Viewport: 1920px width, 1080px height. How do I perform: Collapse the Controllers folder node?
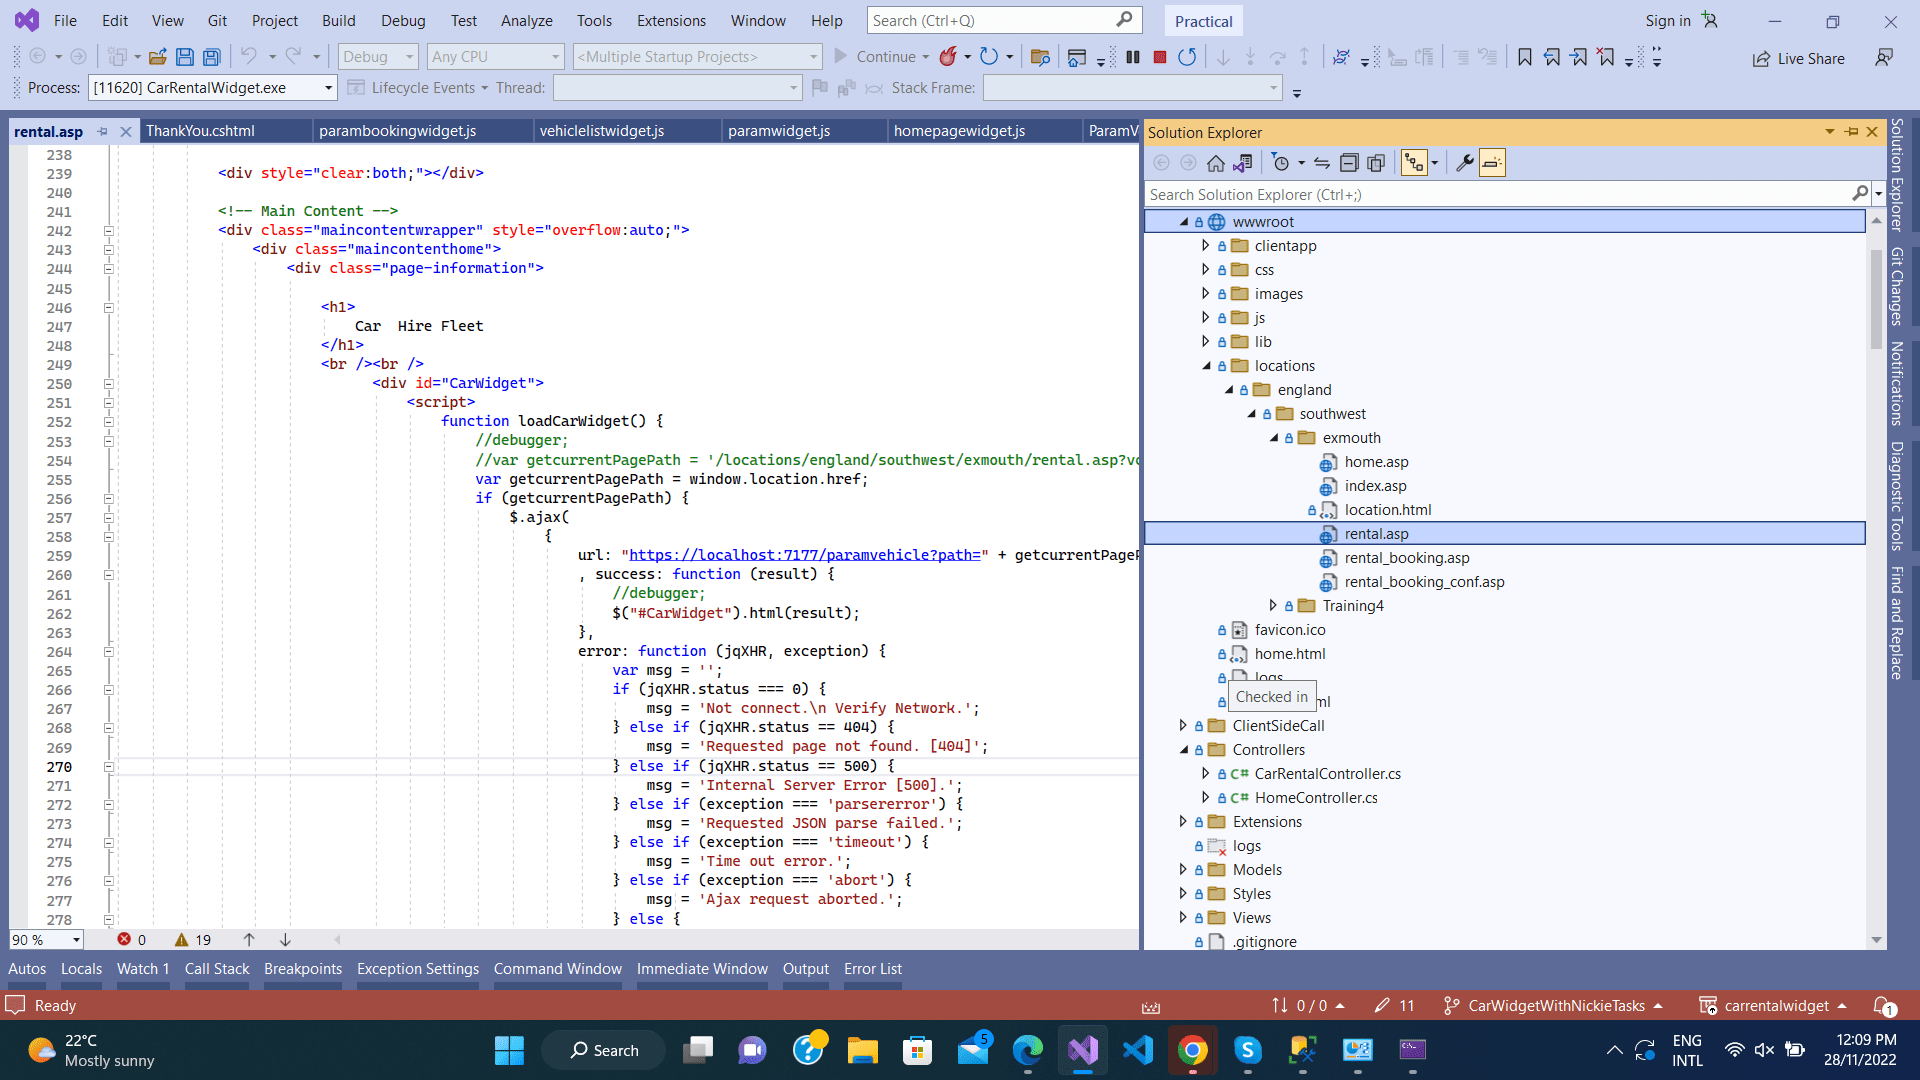(1184, 749)
